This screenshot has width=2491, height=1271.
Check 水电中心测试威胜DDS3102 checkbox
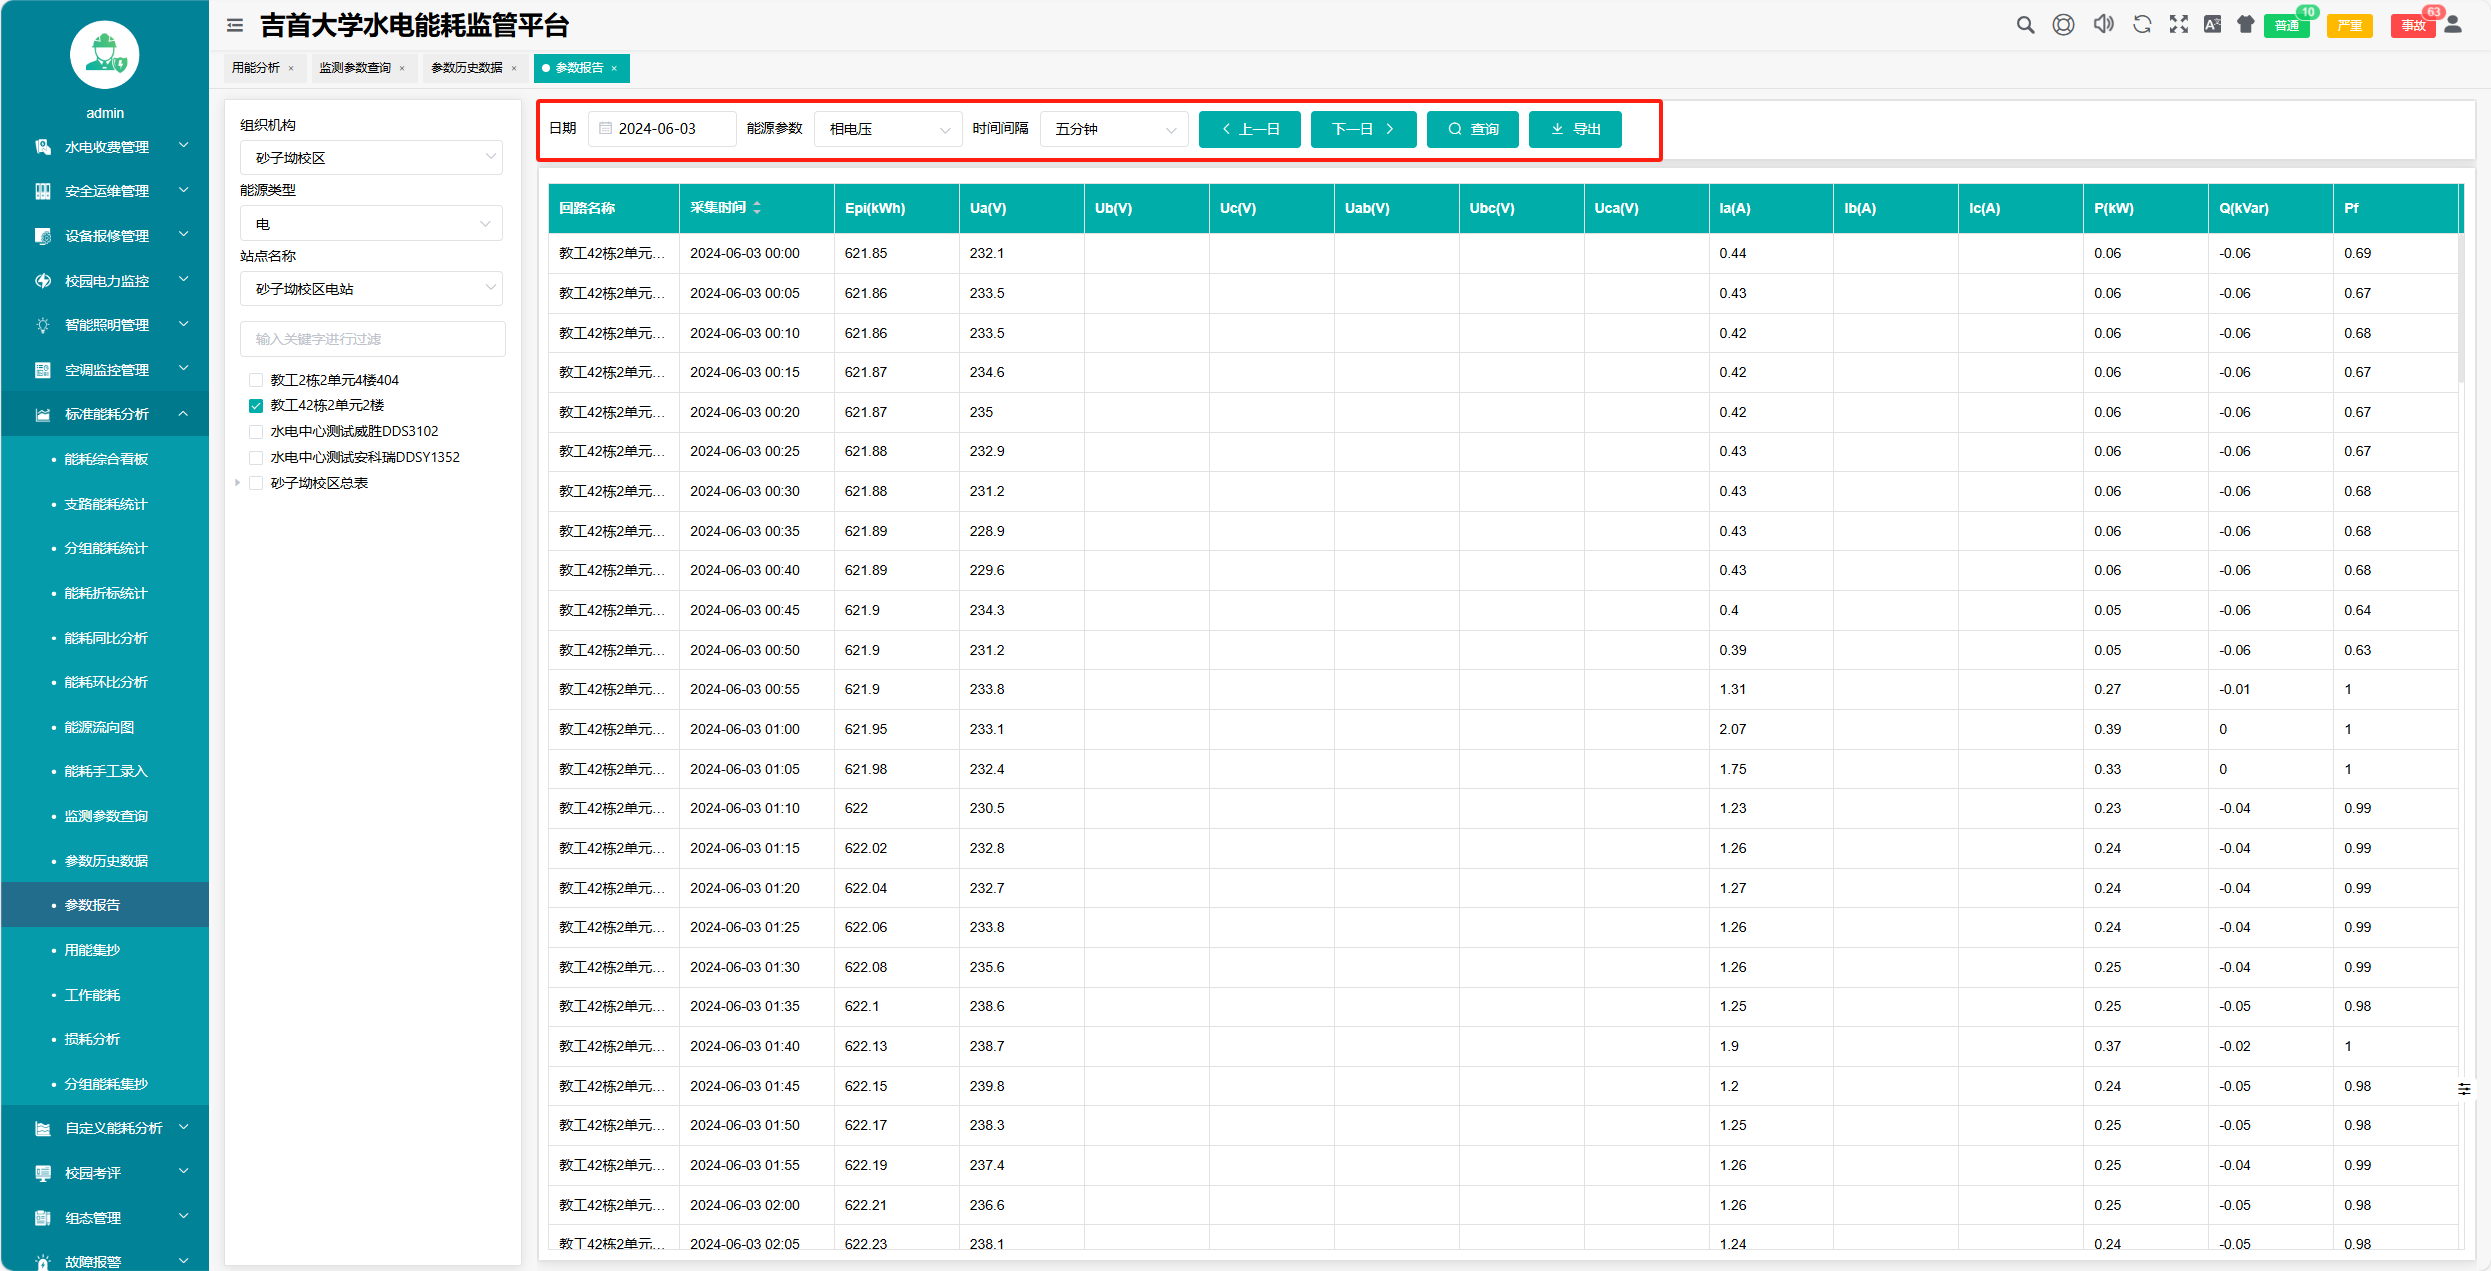point(256,432)
